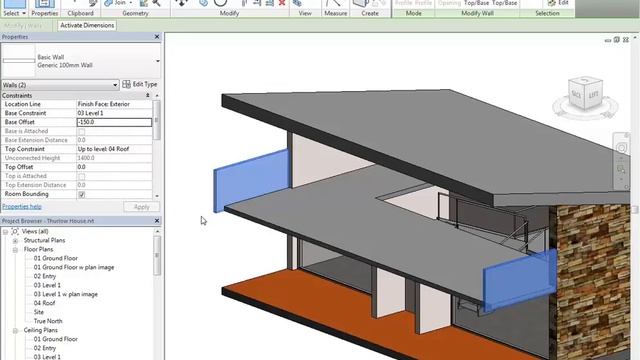Image resolution: width=640 pixels, height=360 pixels.
Task: Open the True North floor plan
Action: pos(48,321)
